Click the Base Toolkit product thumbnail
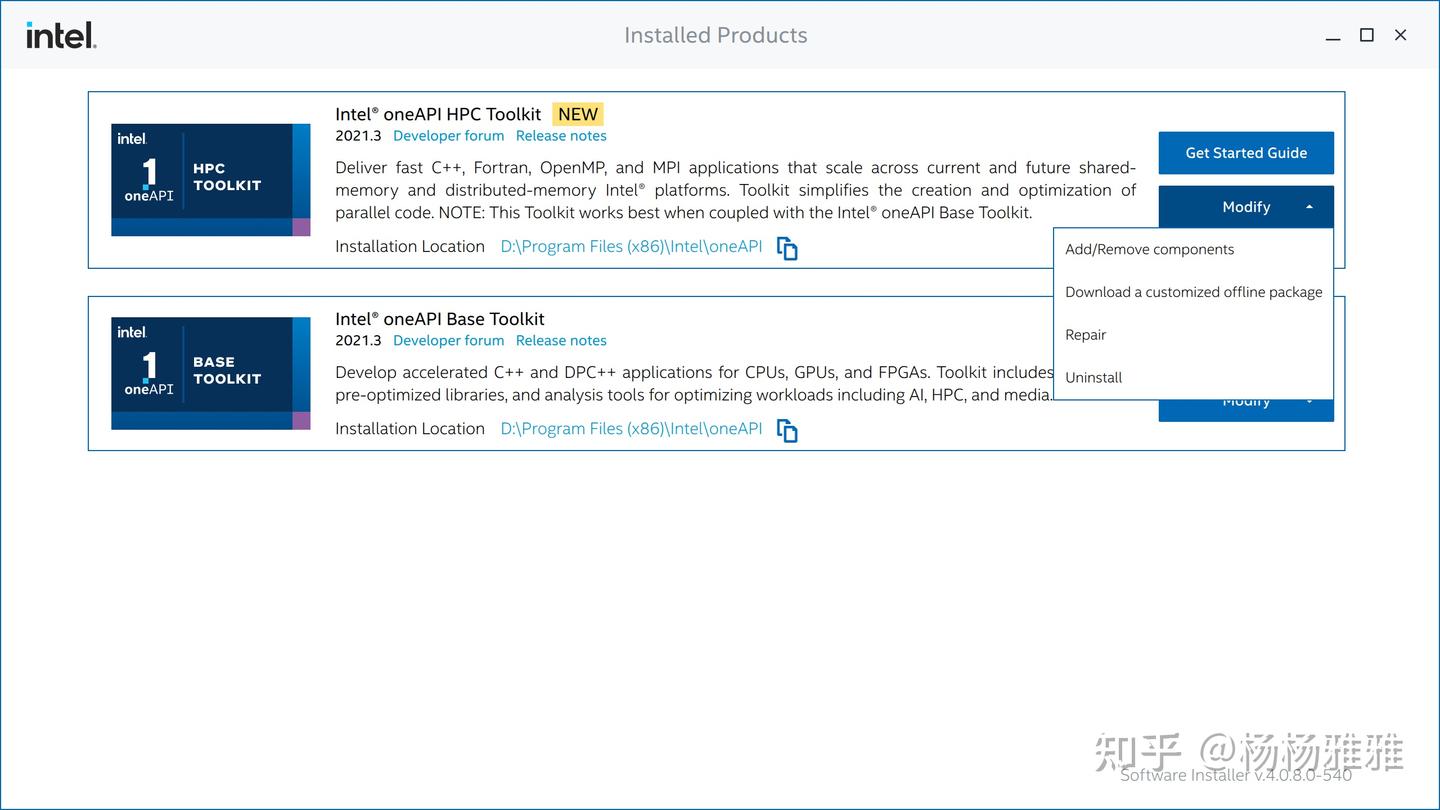The image size is (1440, 810). pyautogui.click(x=210, y=371)
